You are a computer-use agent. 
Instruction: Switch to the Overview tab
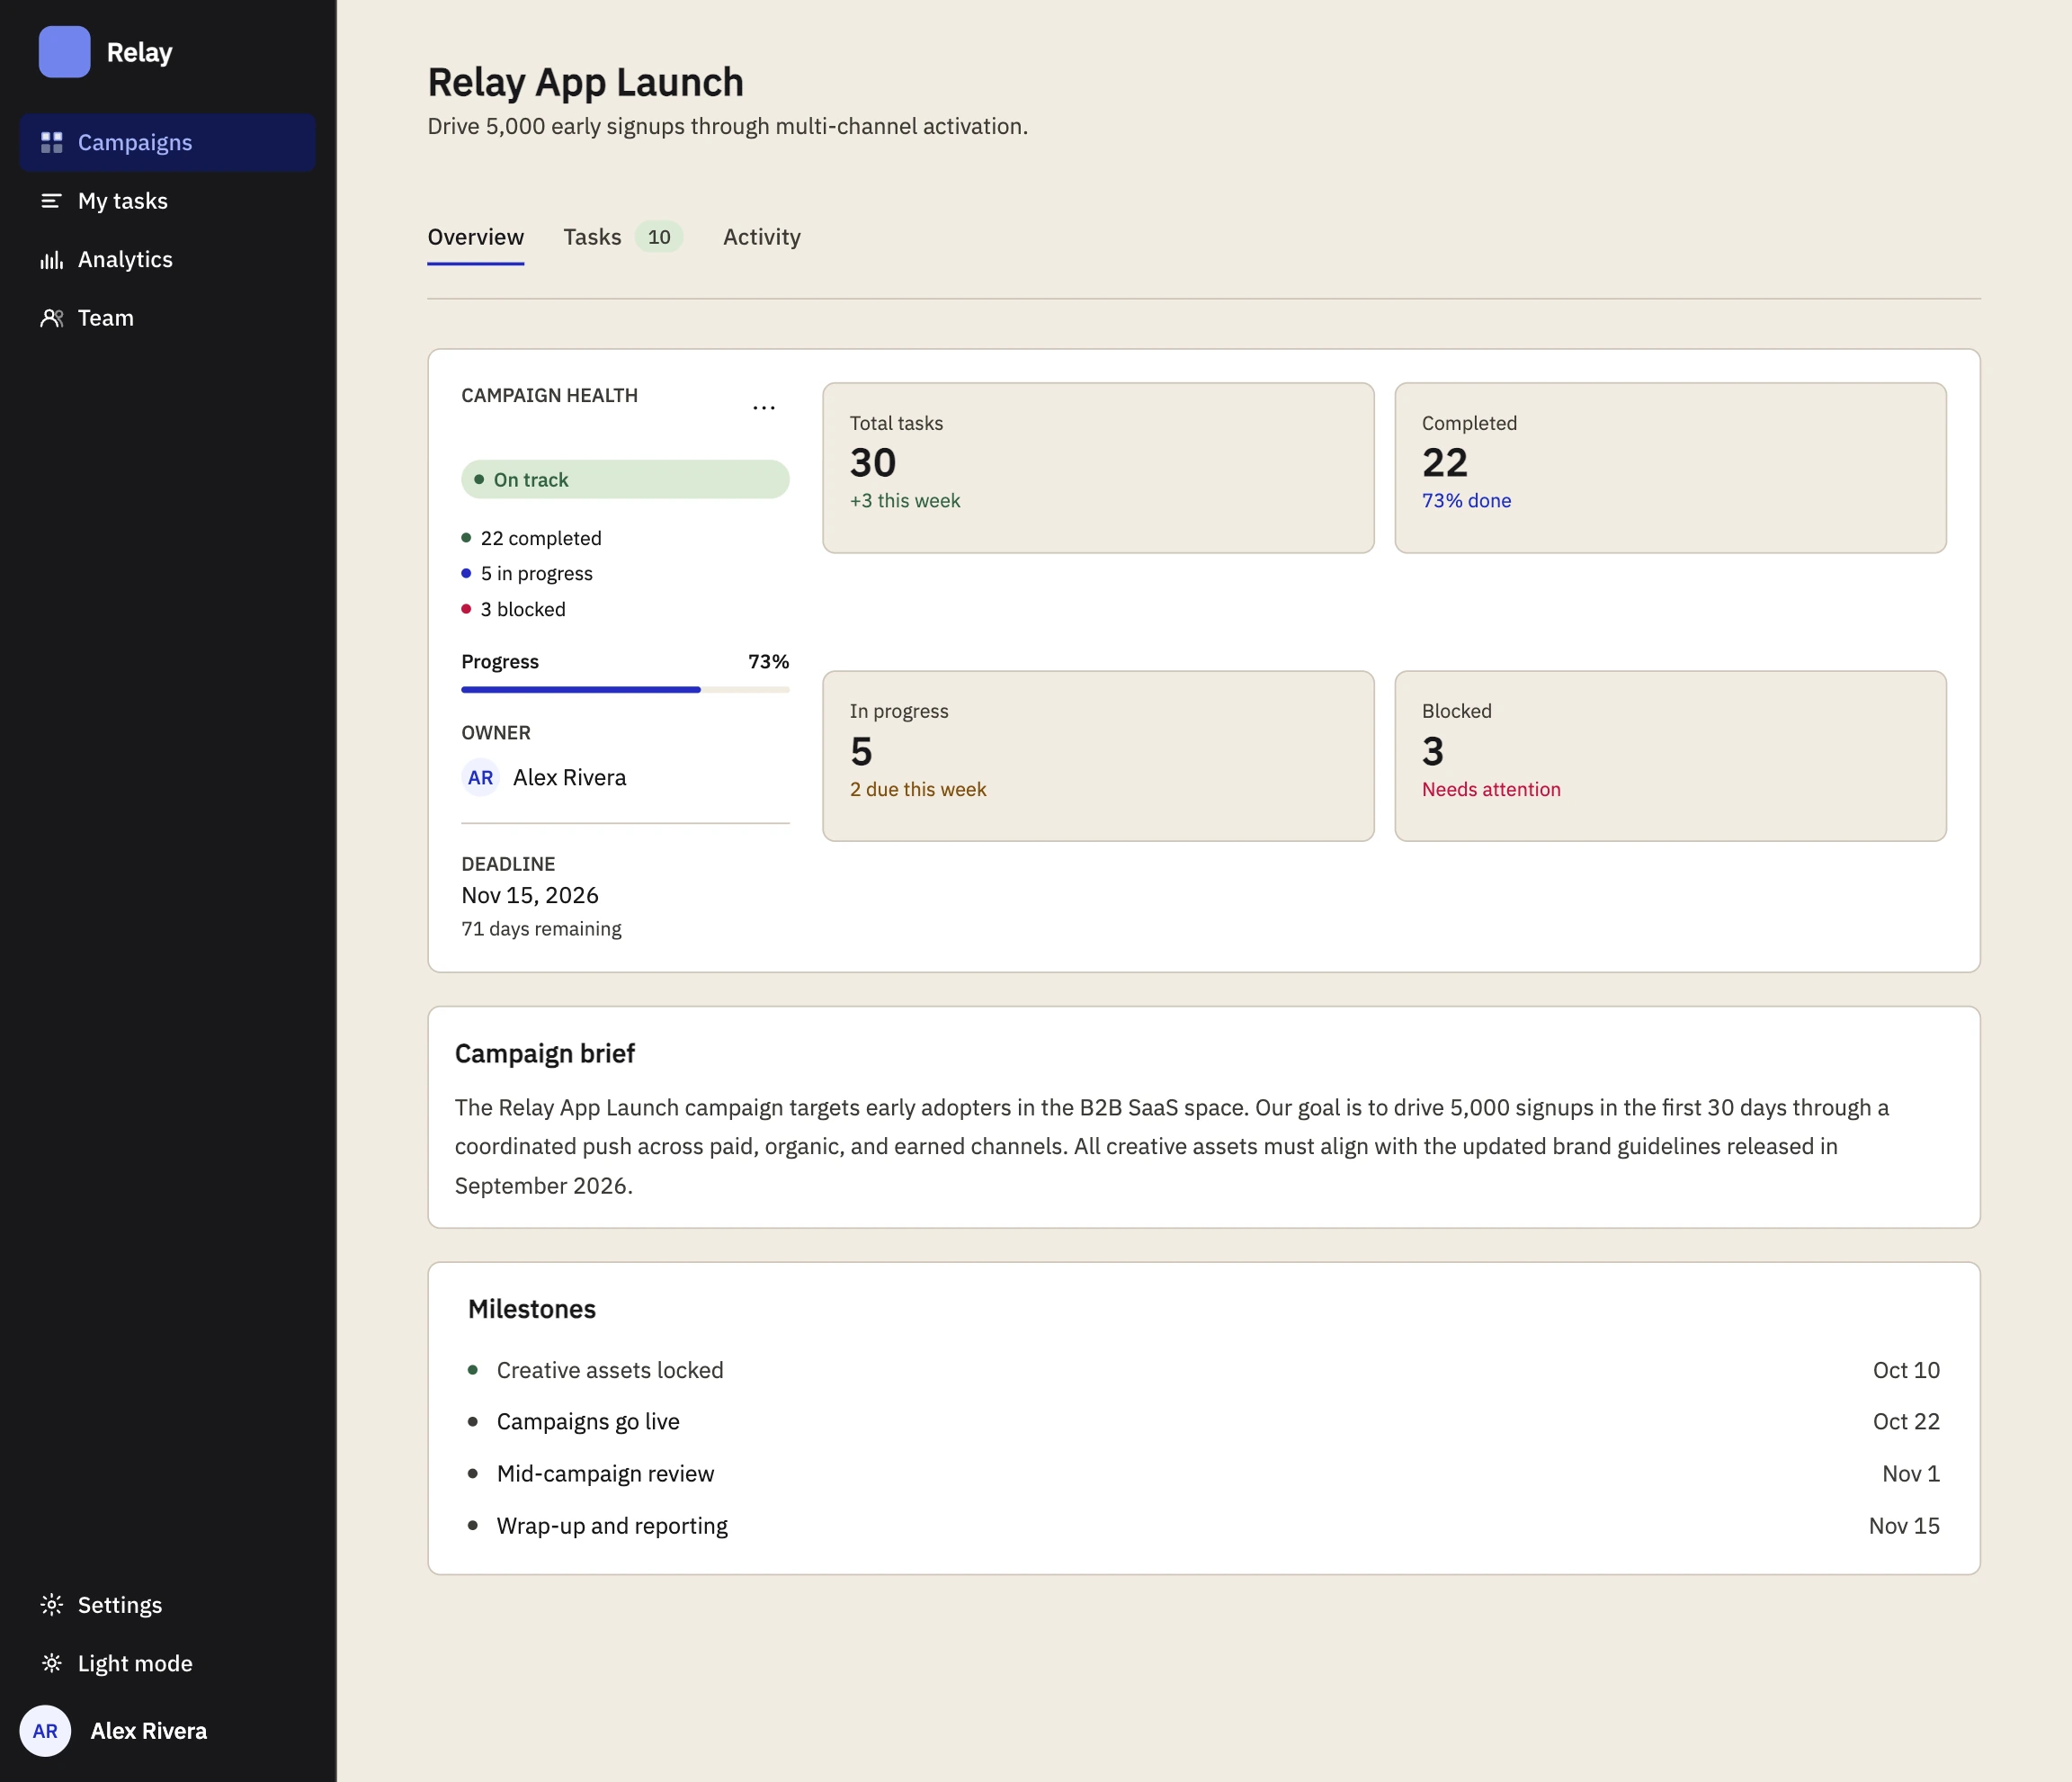tap(476, 237)
